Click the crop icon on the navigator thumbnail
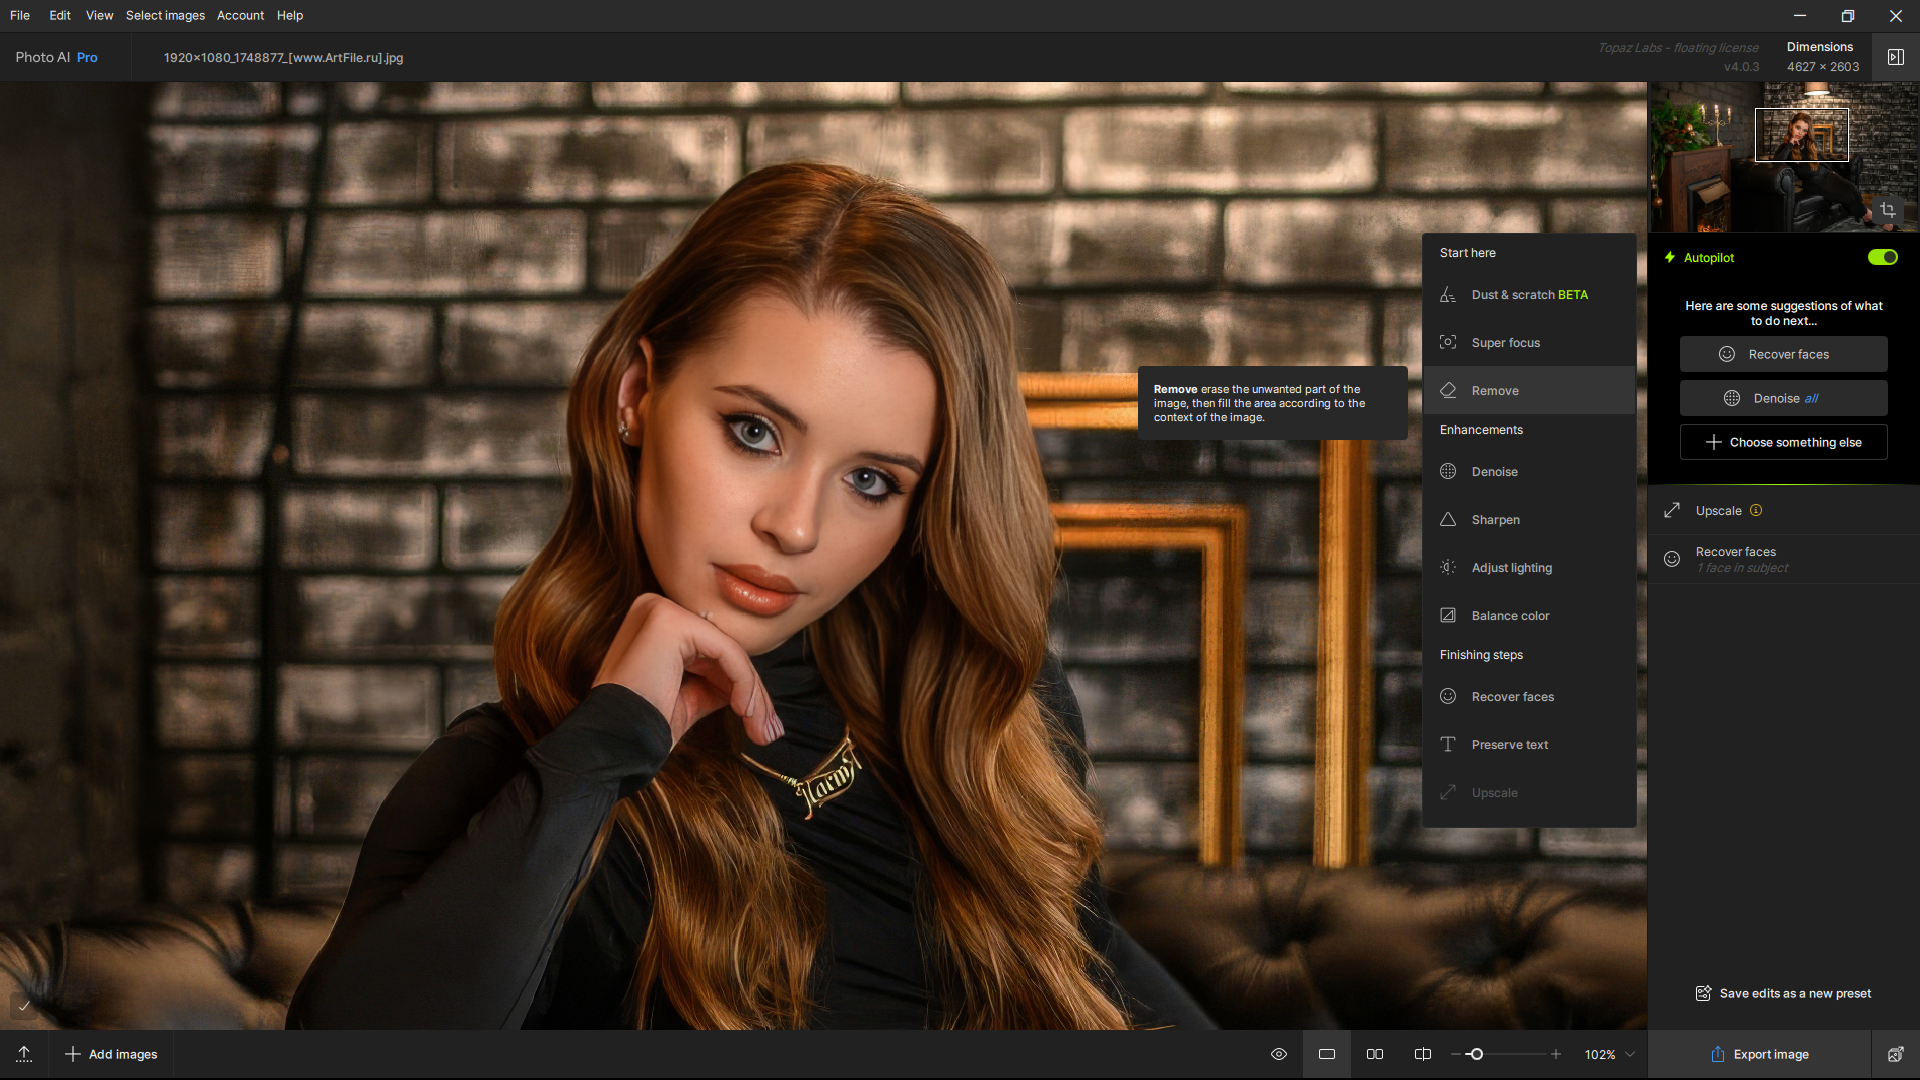Viewport: 1920px width, 1080px height. [x=1888, y=210]
